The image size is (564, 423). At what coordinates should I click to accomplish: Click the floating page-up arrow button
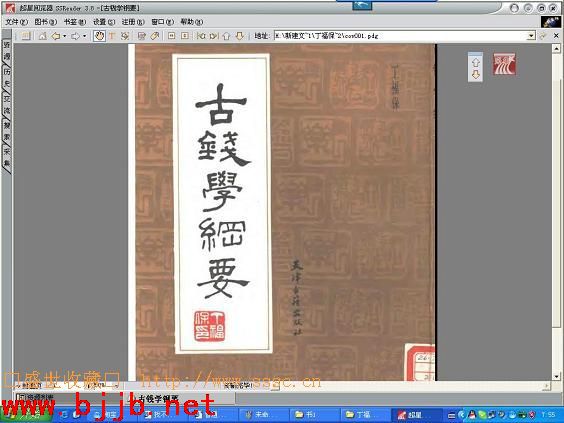476,62
